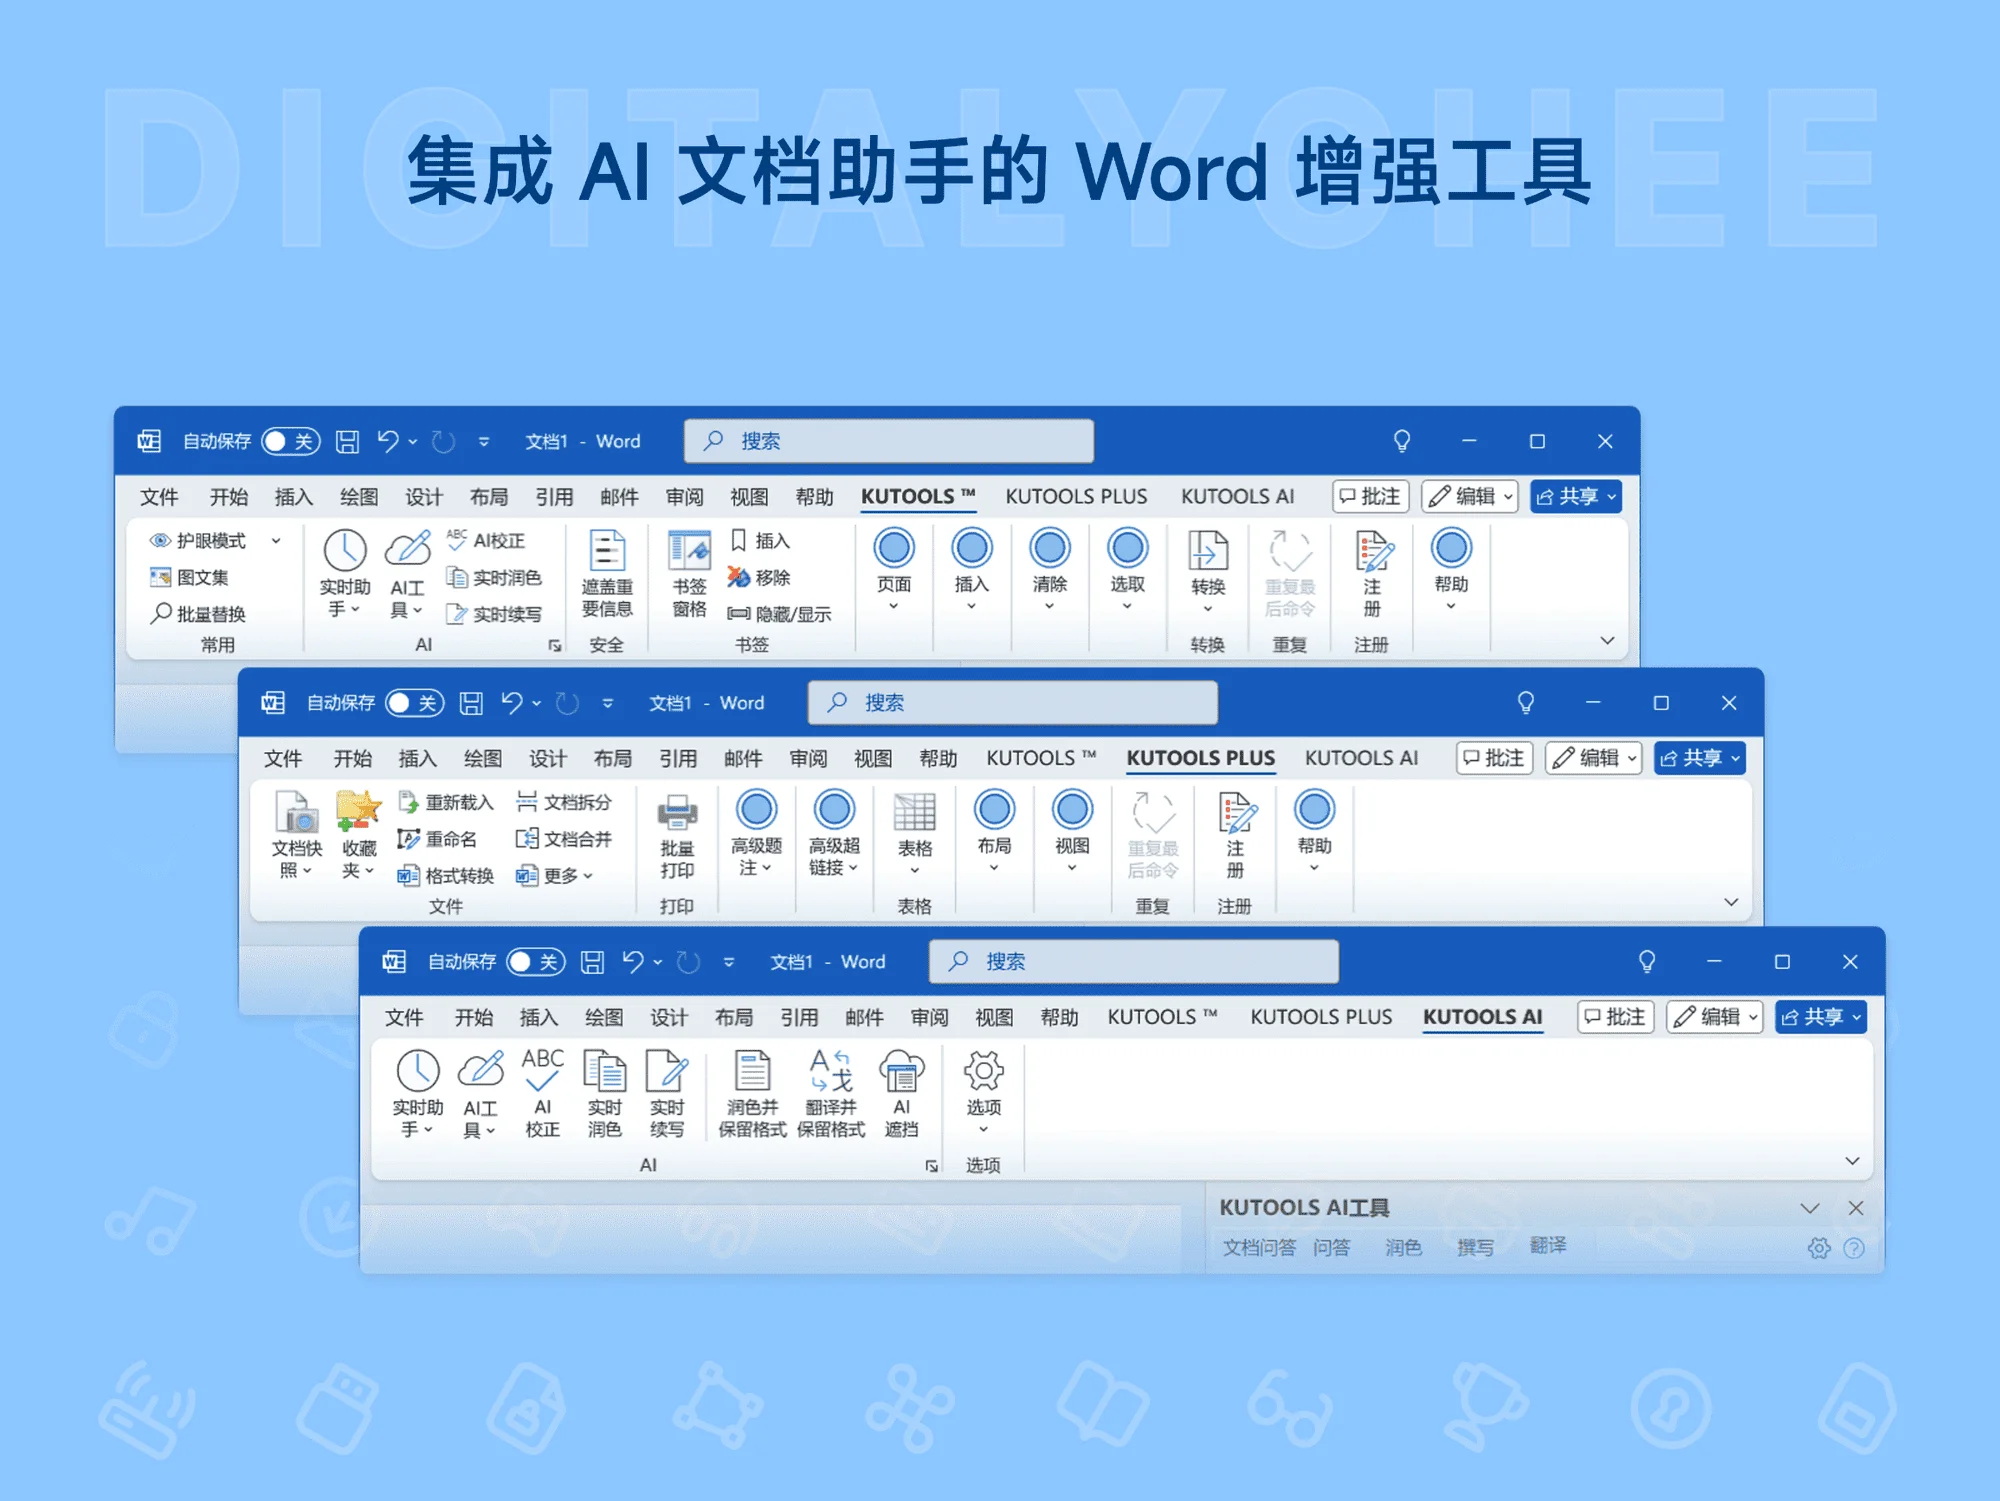Viewport: 2000px width, 1501px height.
Task: Click 批注 button in bottom window
Action: click(x=1615, y=1017)
